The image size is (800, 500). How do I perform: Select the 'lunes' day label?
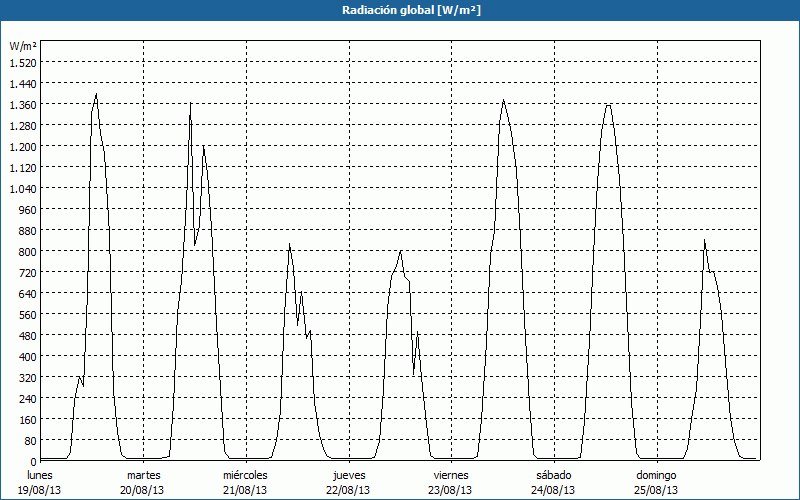[40, 475]
